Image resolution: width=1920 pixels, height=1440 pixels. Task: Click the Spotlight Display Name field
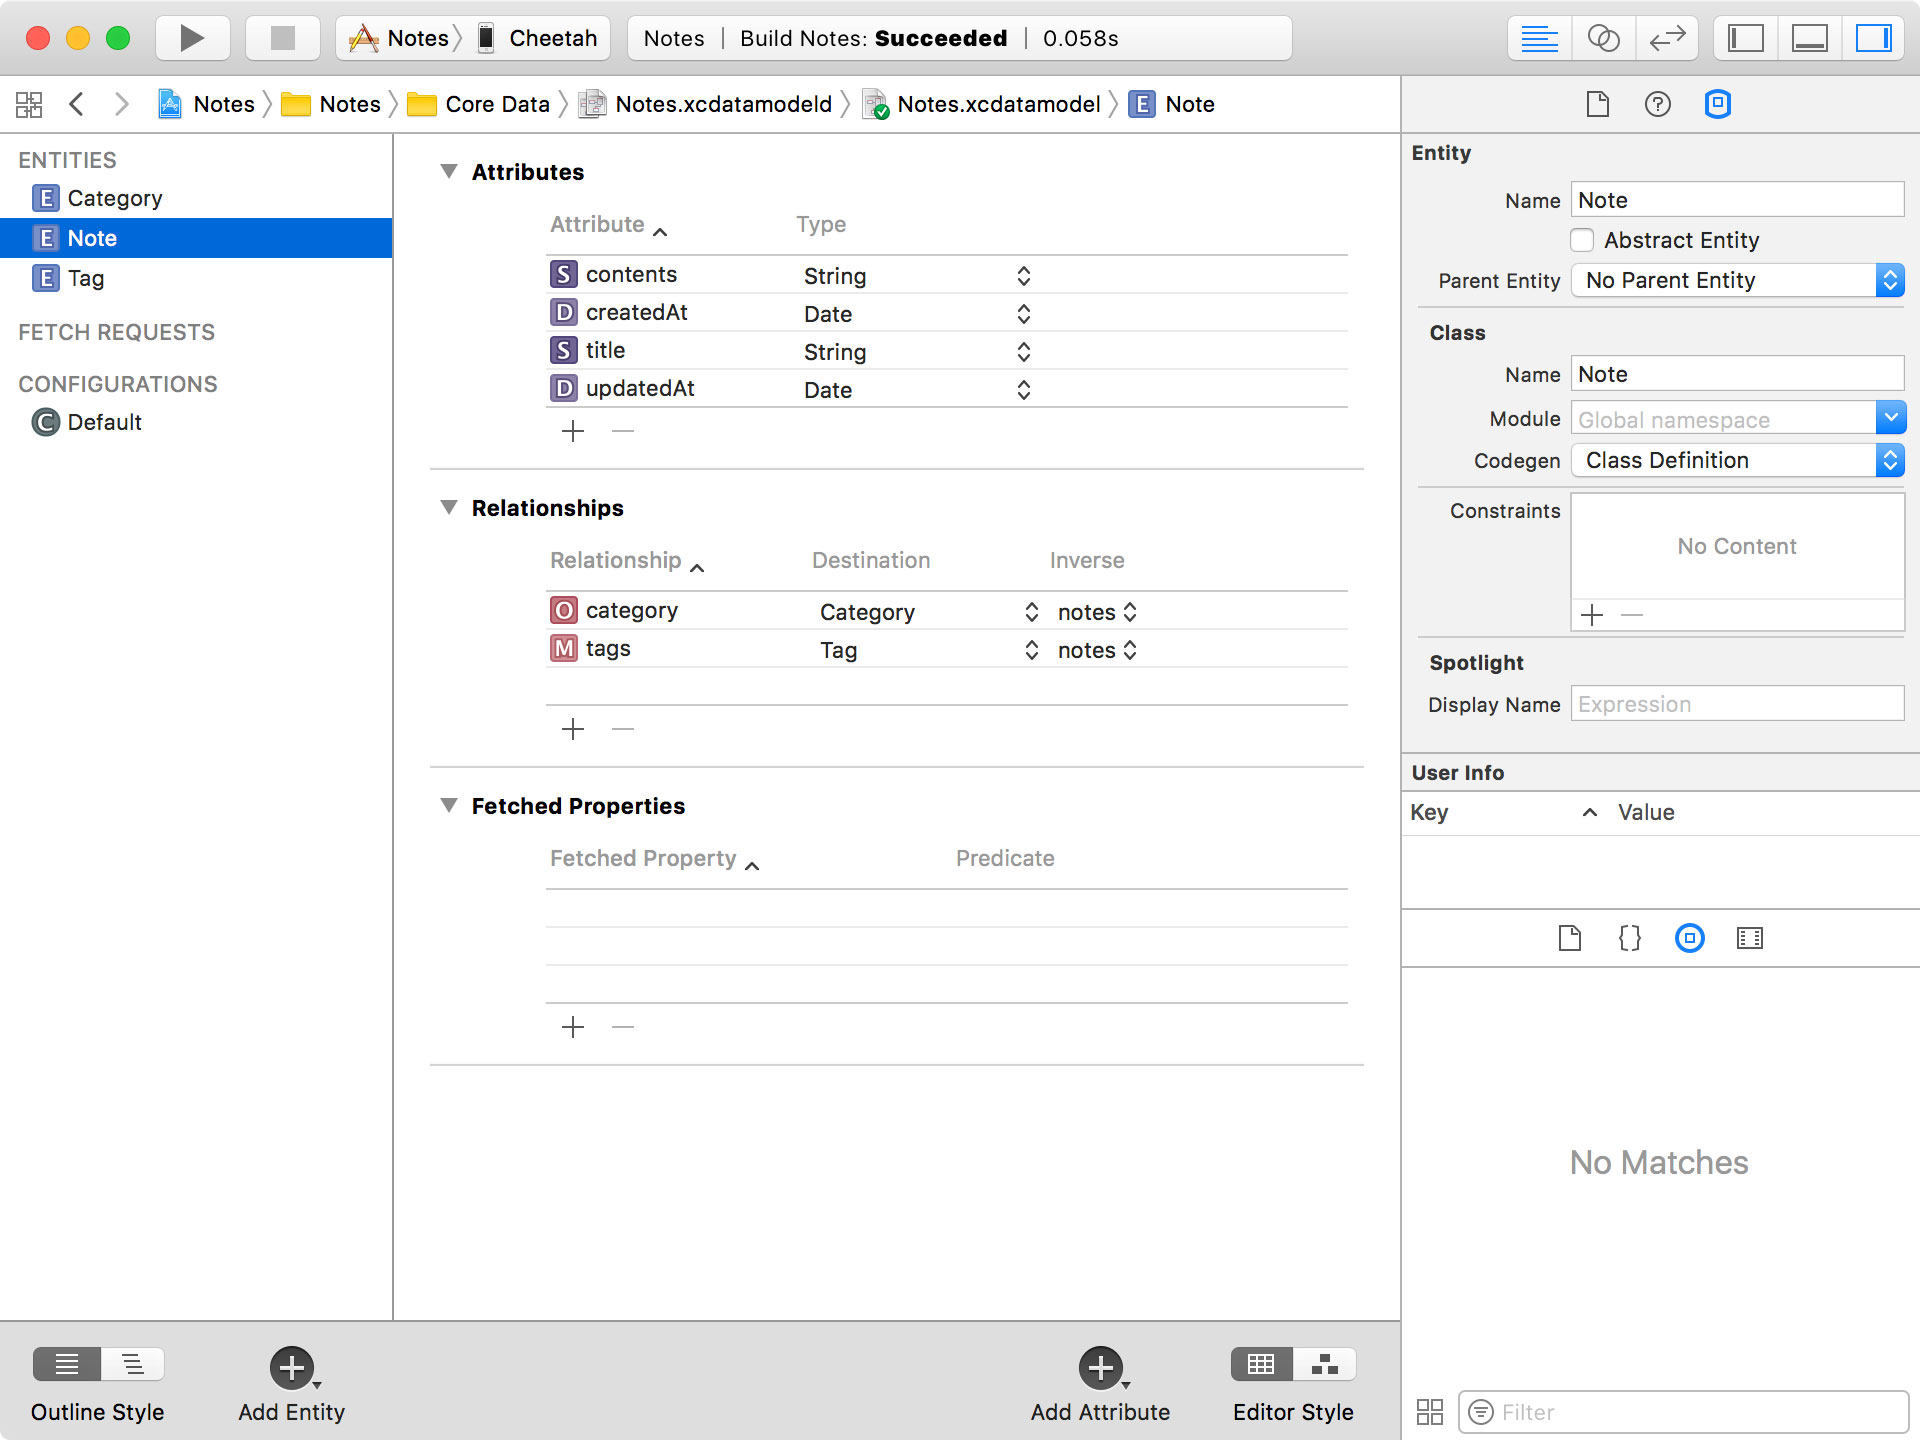[x=1736, y=704]
